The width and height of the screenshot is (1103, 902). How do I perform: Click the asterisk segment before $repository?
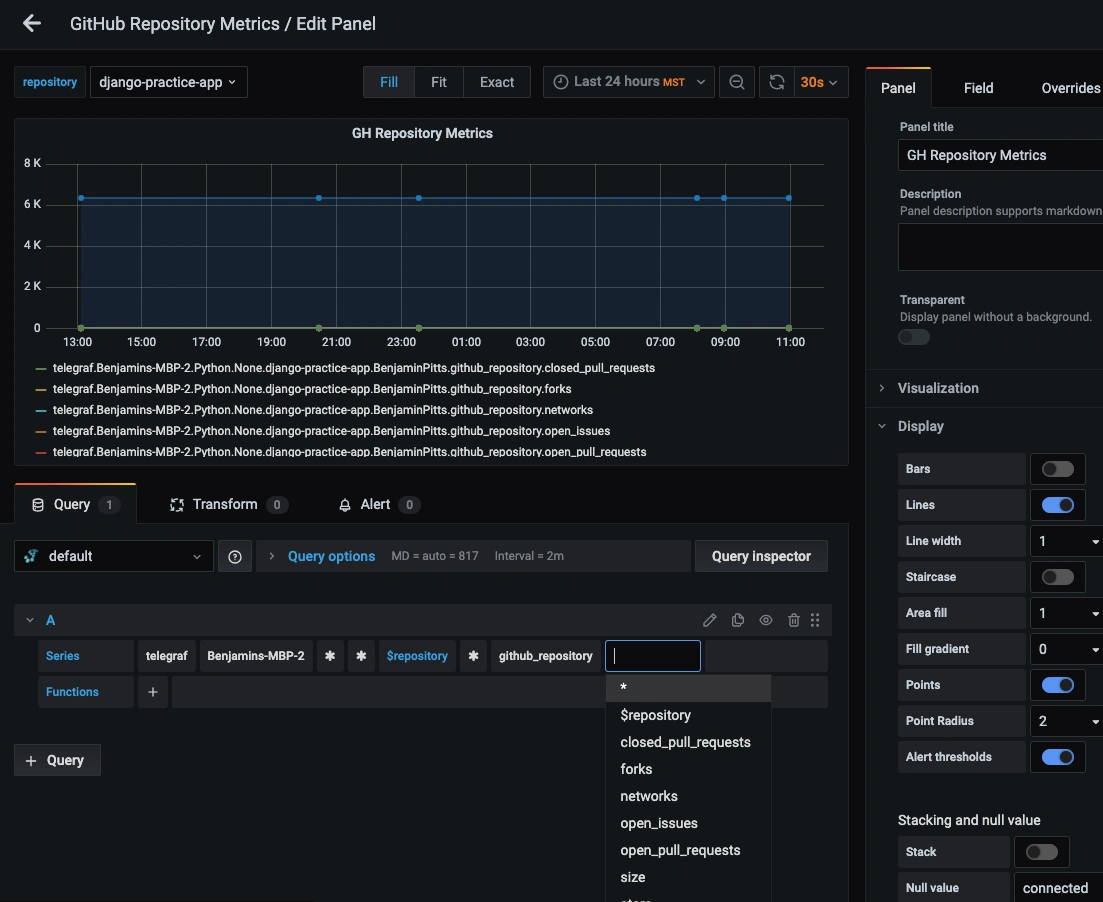(361, 656)
